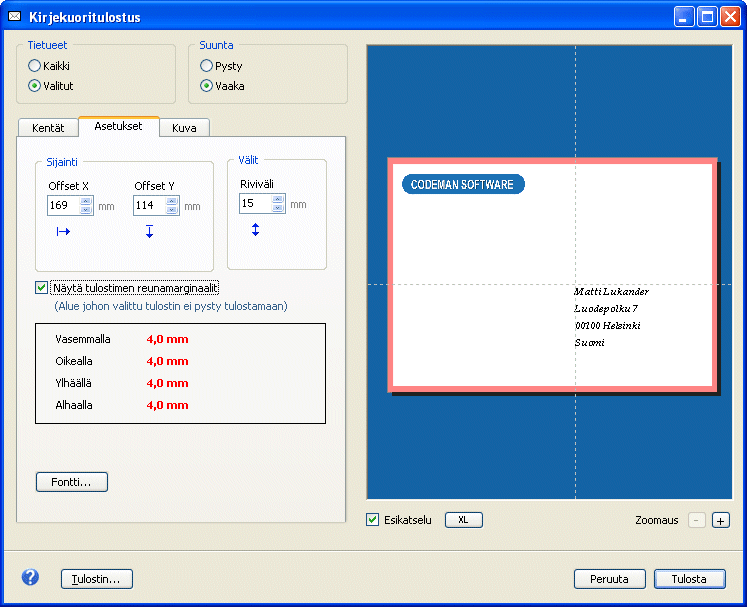Open the Kuva tab
Screen dimensions: 747x607
tap(184, 128)
